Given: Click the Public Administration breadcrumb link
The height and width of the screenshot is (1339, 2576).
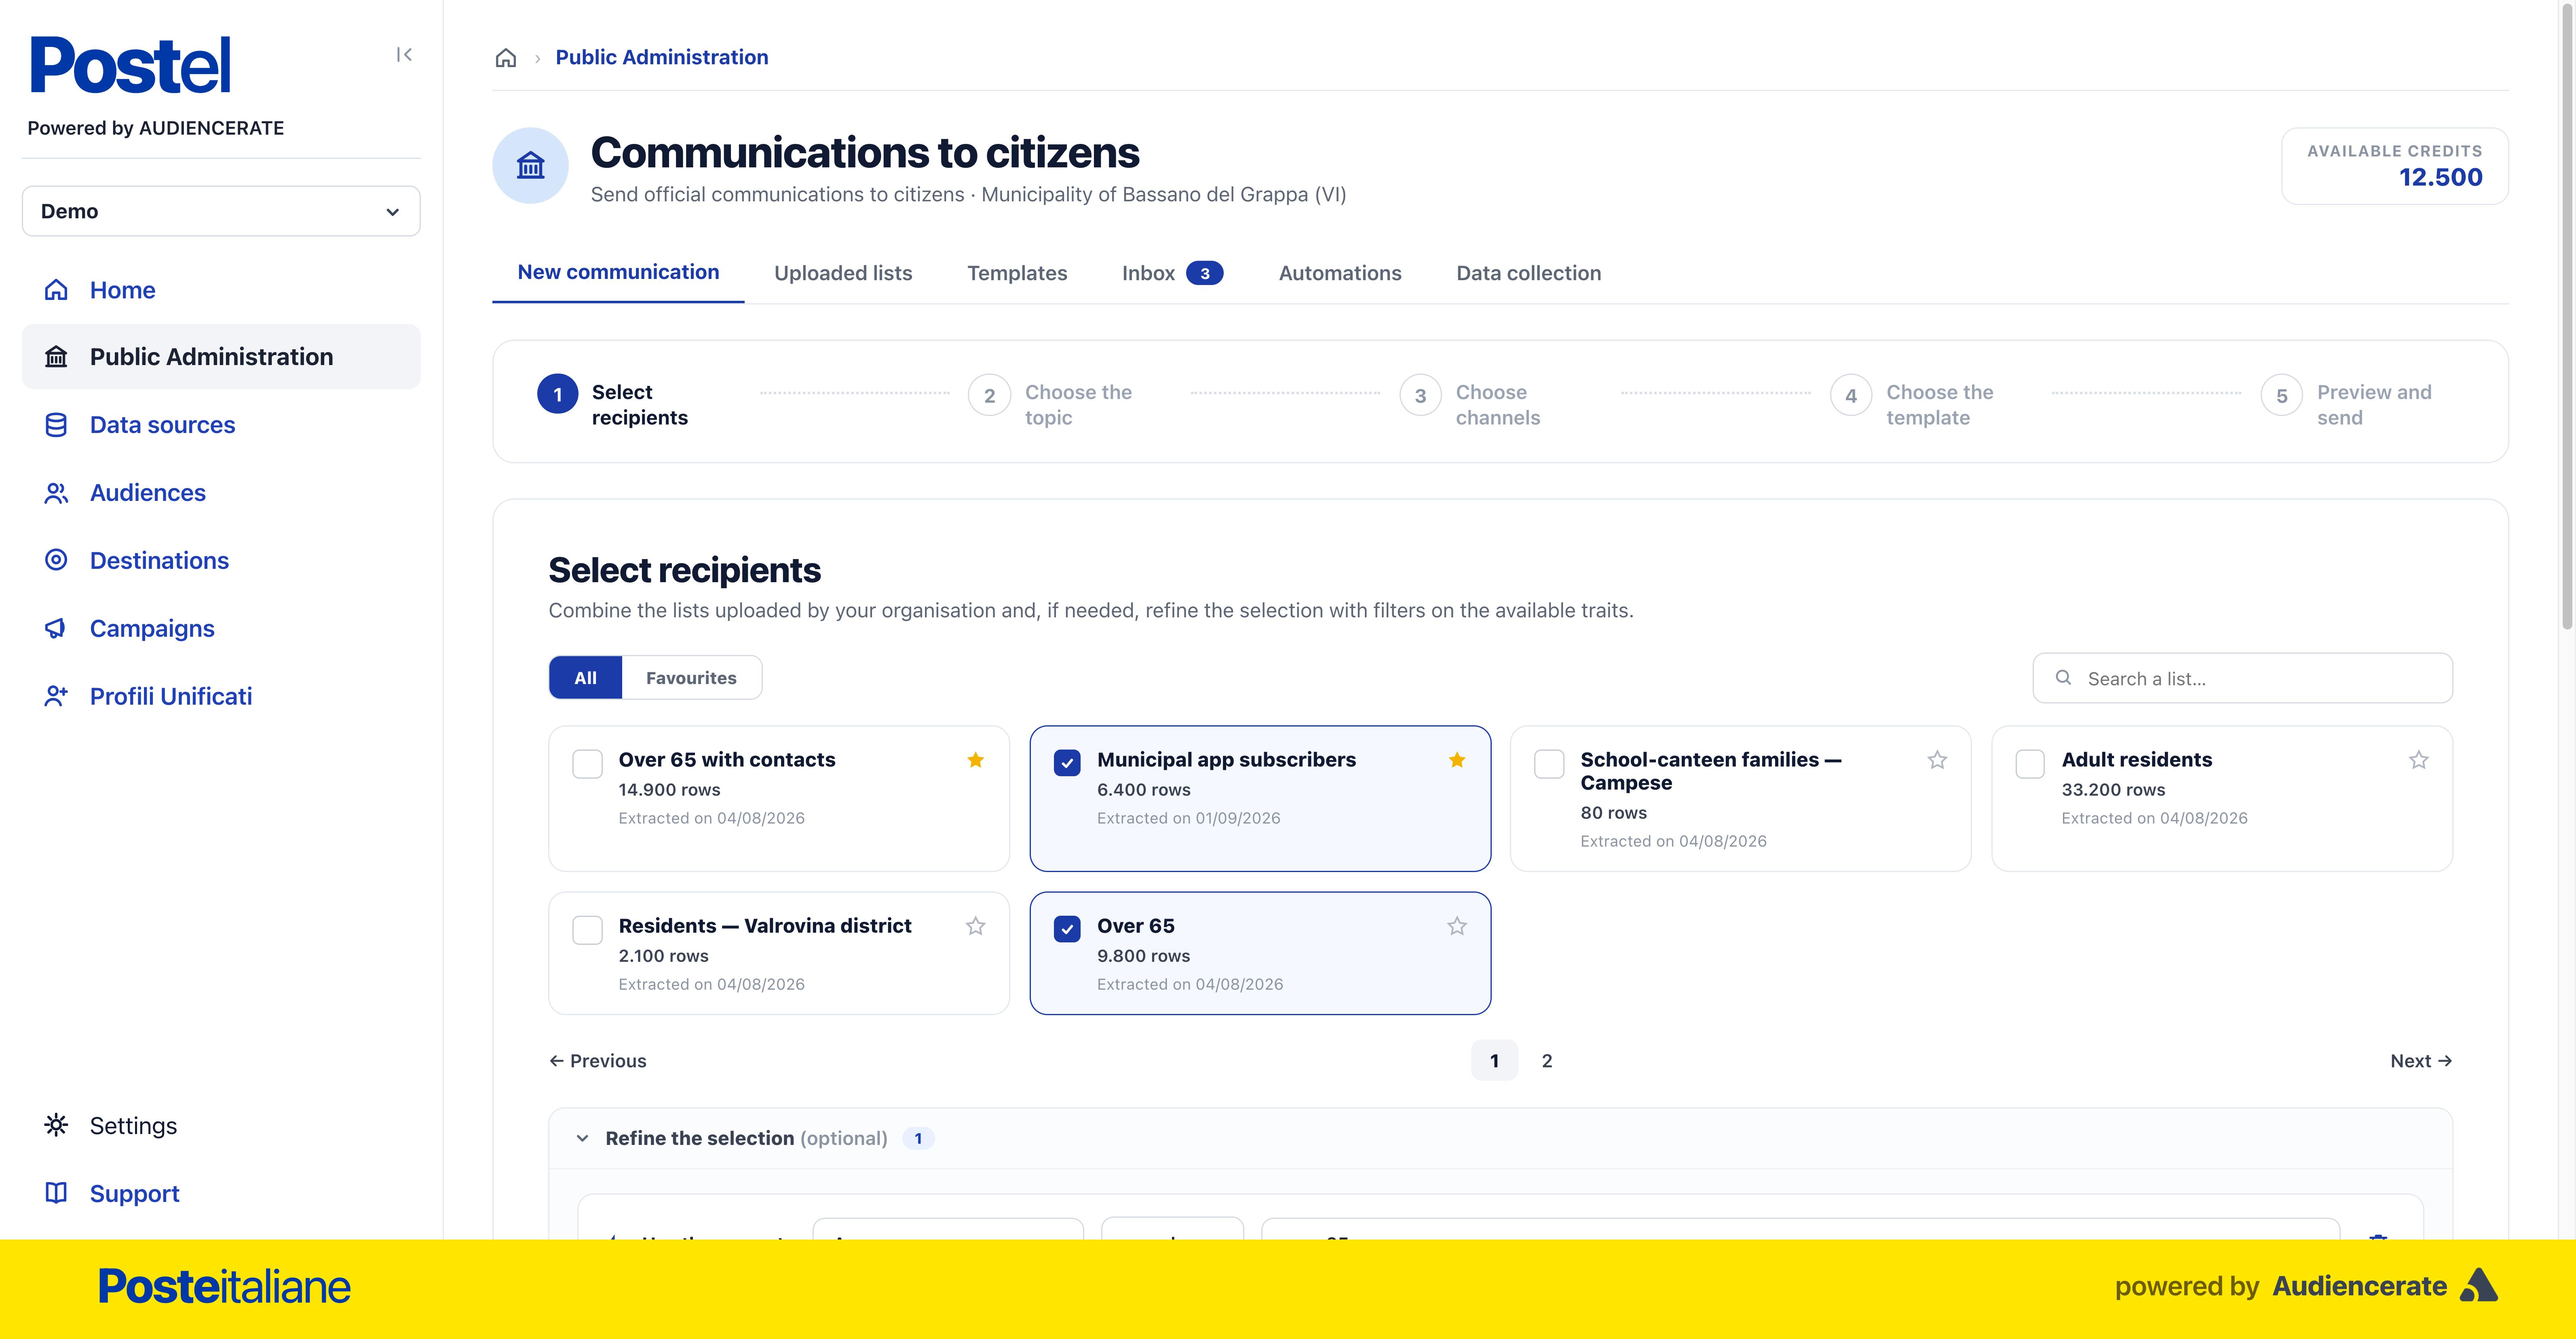Looking at the screenshot, I should (662, 57).
